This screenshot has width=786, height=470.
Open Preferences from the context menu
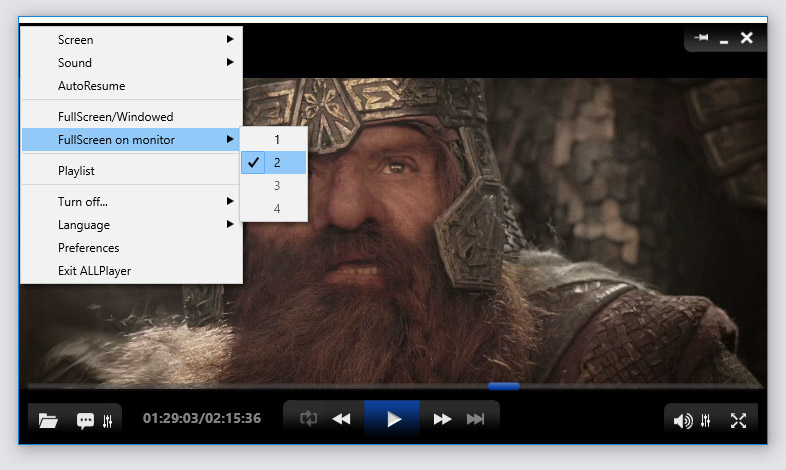point(89,248)
